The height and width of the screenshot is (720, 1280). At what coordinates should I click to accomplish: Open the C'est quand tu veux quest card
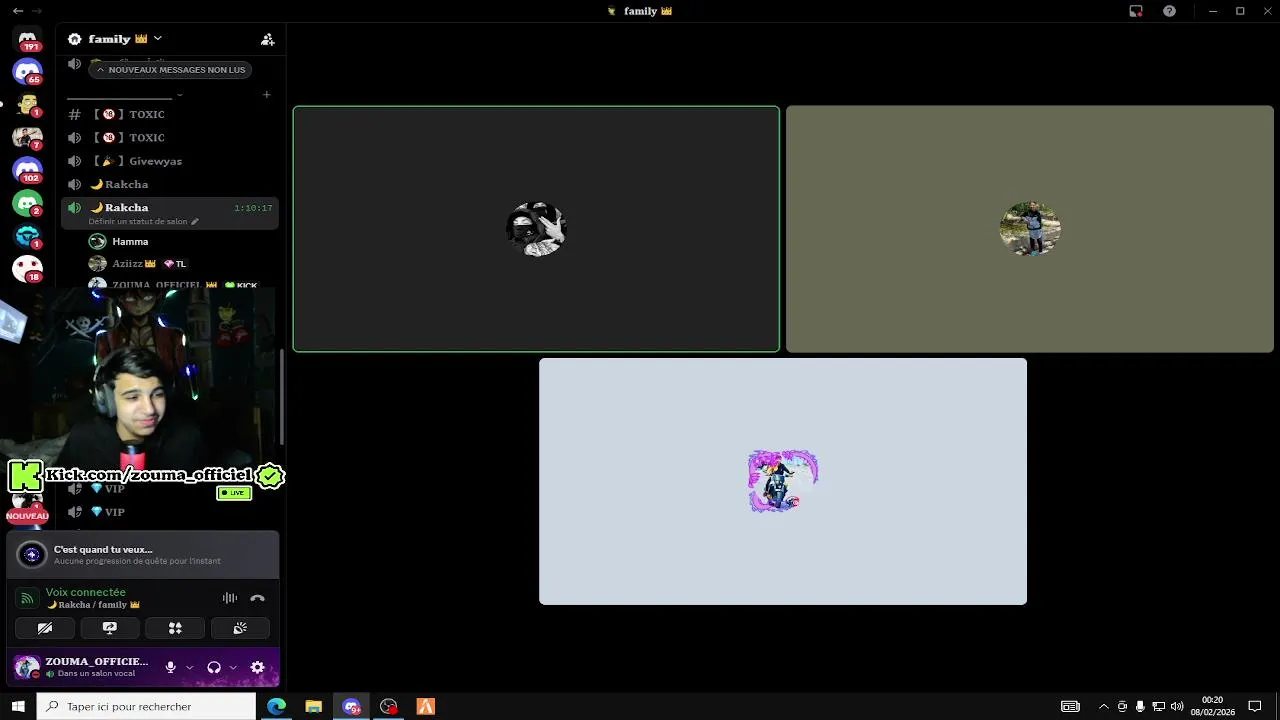click(x=143, y=555)
